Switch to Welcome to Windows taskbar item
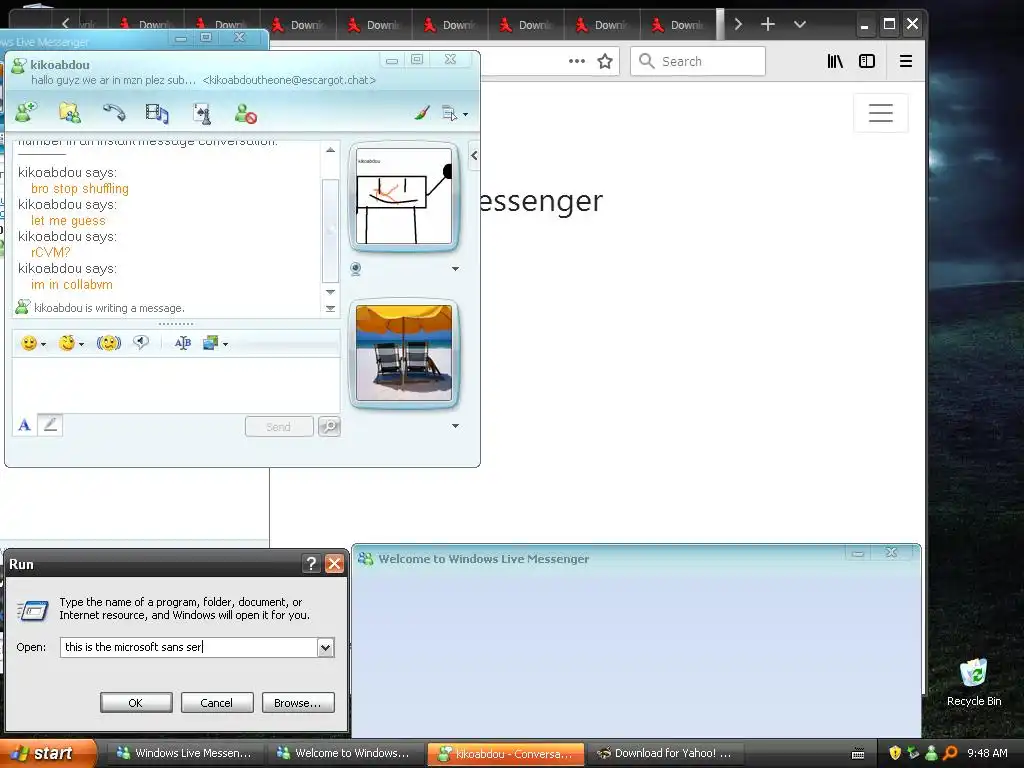This screenshot has width=1024, height=768. pos(344,753)
